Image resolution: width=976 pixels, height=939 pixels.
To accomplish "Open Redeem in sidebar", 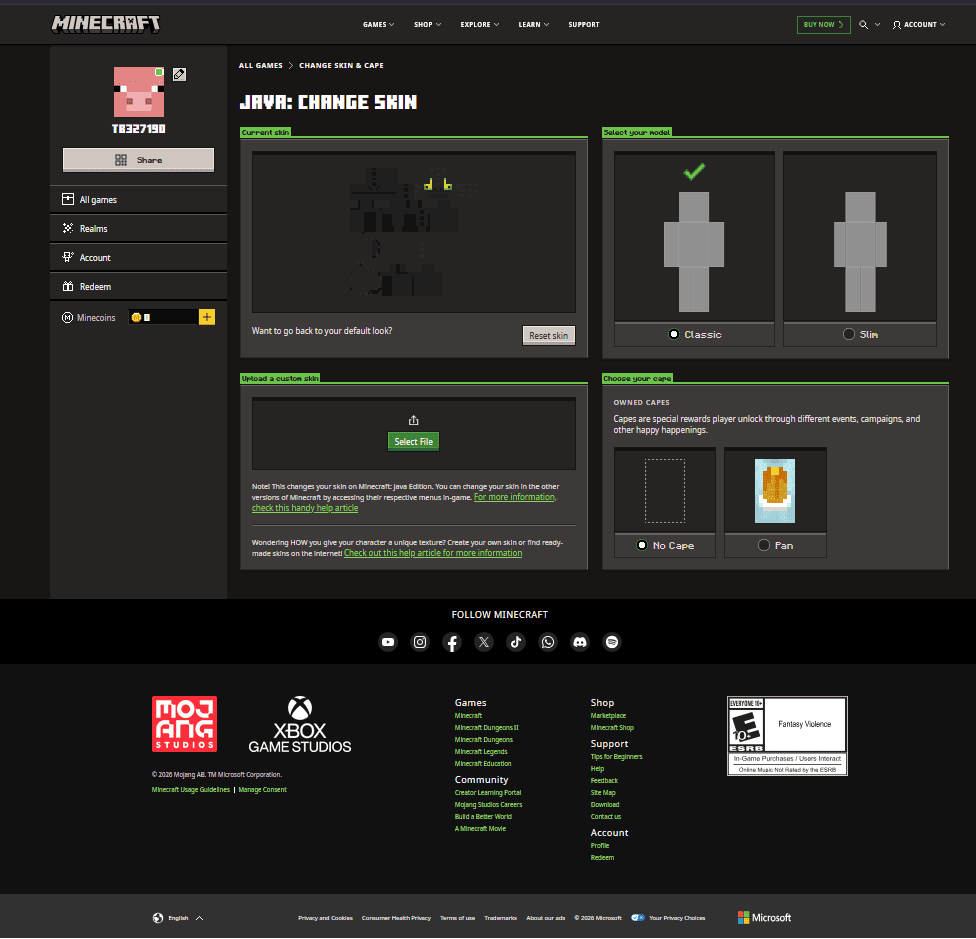I will [x=138, y=287].
